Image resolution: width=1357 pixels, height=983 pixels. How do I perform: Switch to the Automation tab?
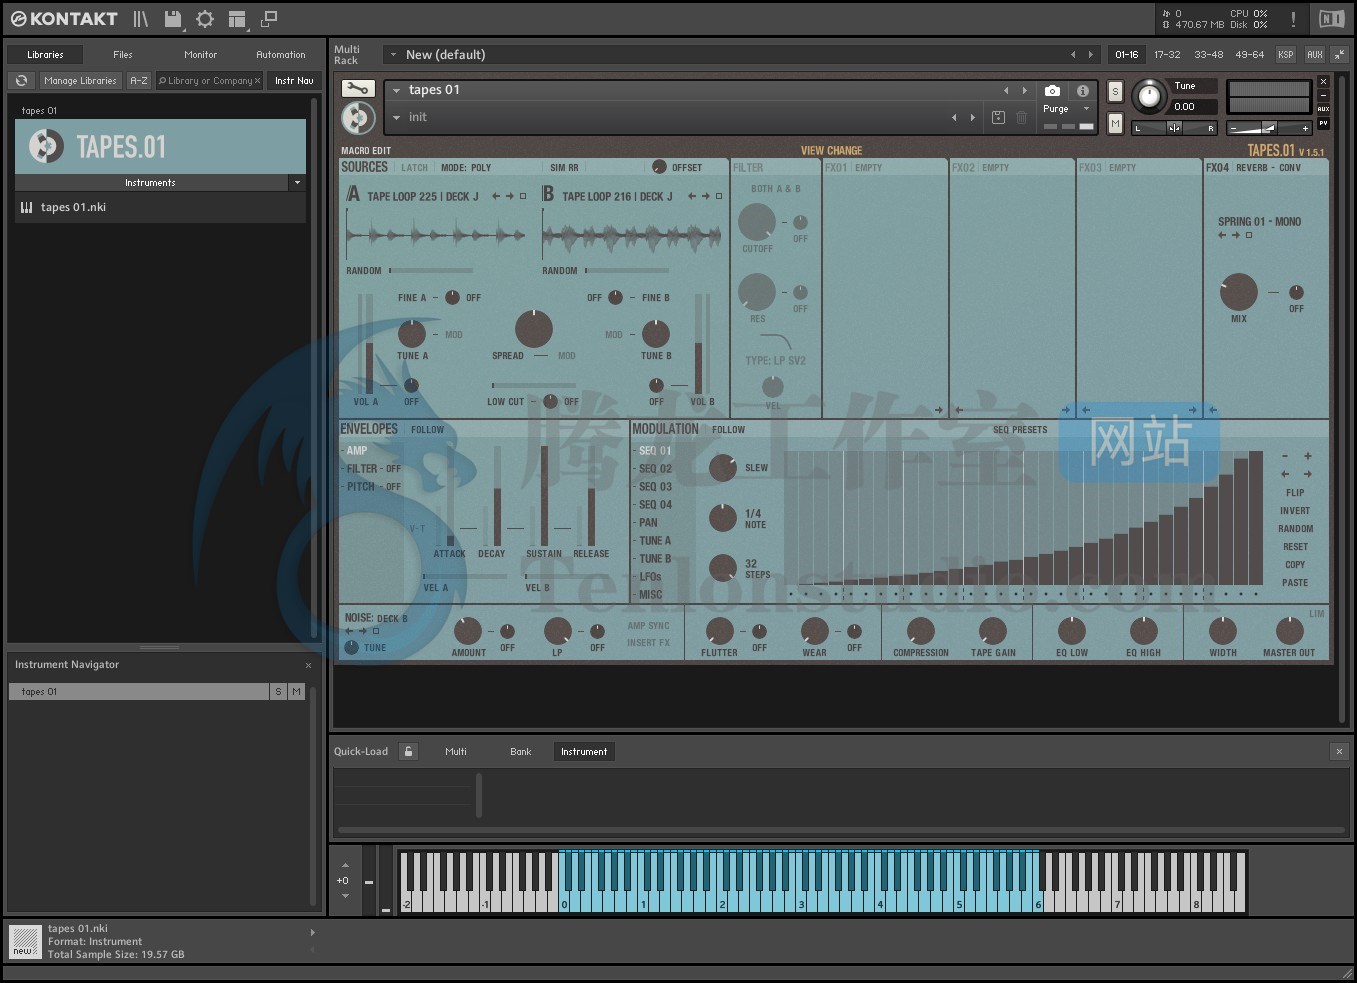(x=281, y=55)
